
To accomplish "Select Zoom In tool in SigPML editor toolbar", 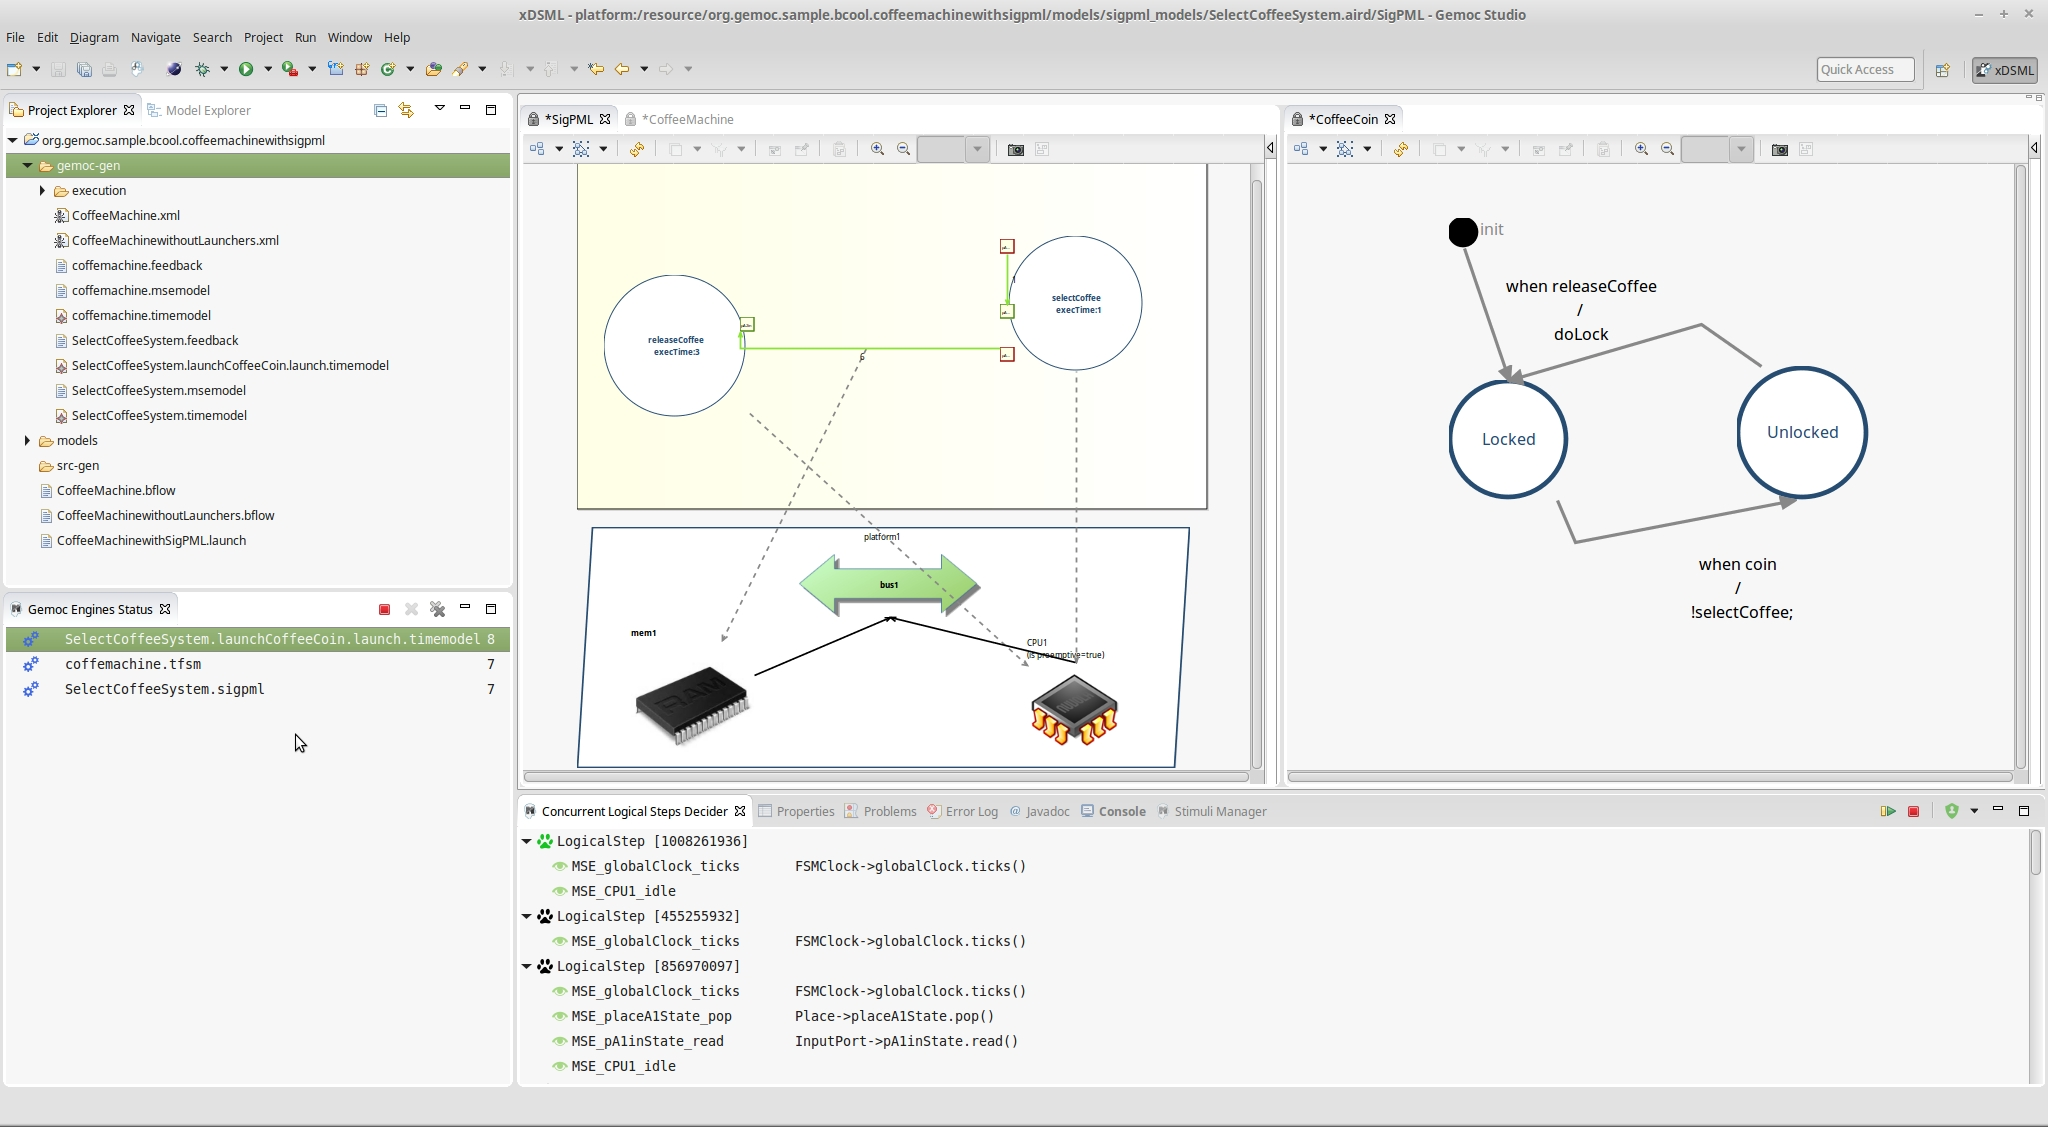I will tap(877, 148).
